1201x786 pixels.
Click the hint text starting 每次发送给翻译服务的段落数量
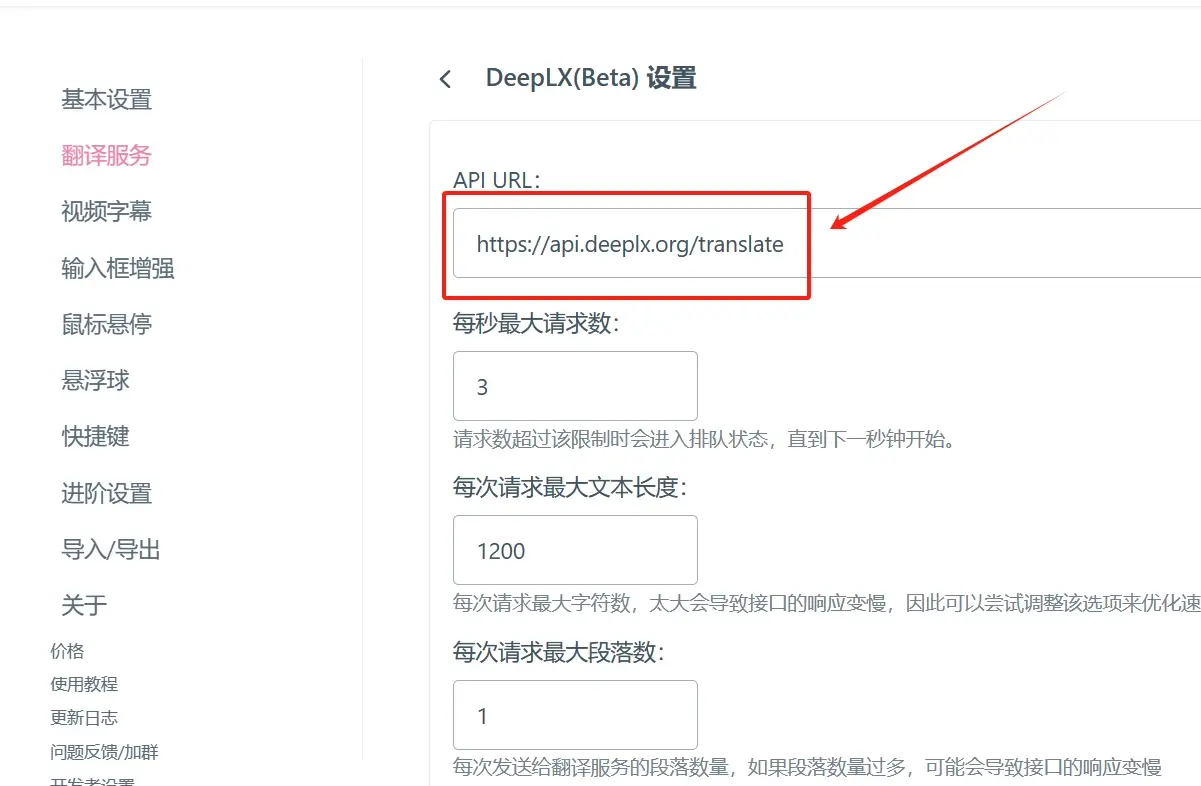(807, 768)
